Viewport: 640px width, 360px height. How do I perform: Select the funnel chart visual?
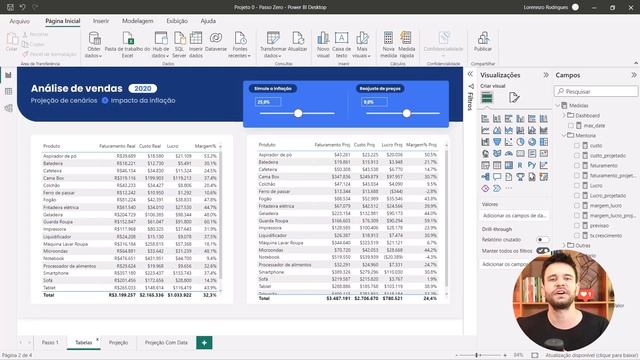coord(497,142)
